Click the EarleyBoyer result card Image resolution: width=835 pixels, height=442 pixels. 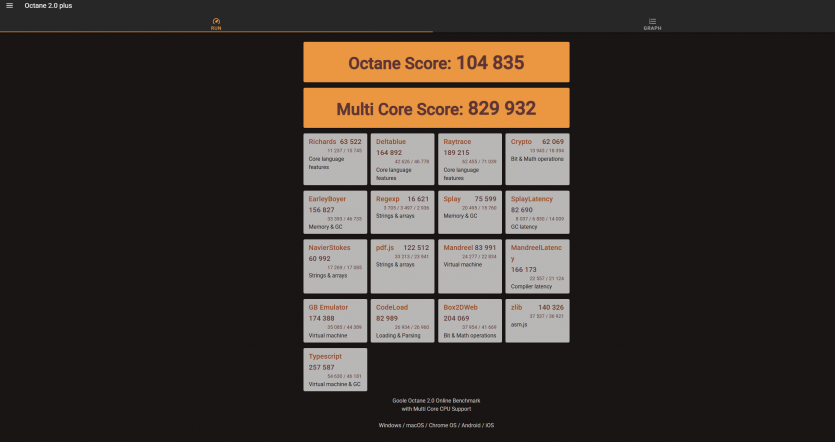click(335, 213)
